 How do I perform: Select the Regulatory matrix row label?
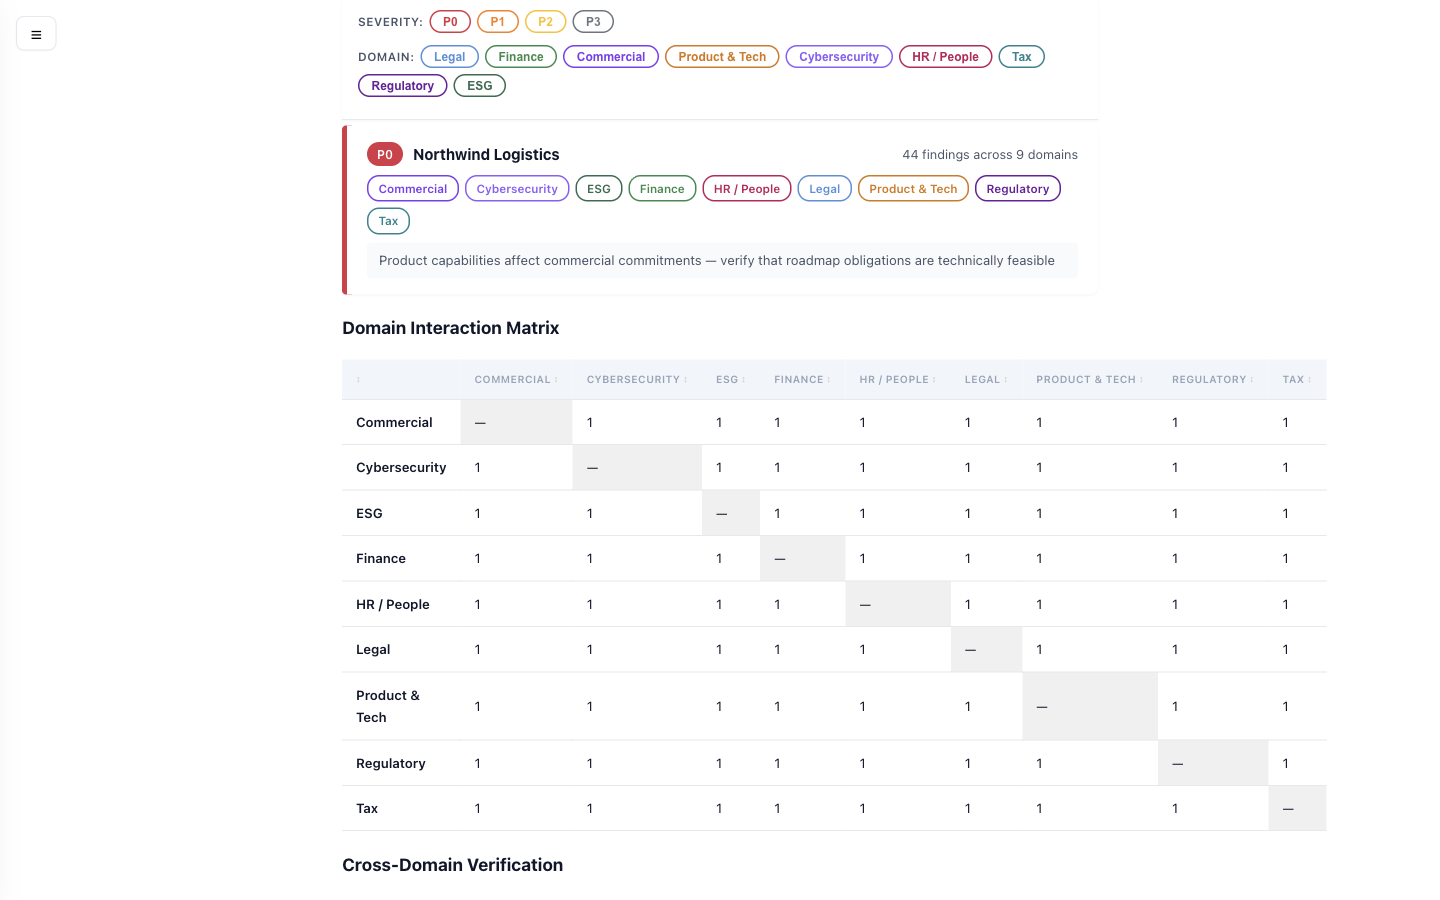point(391,764)
